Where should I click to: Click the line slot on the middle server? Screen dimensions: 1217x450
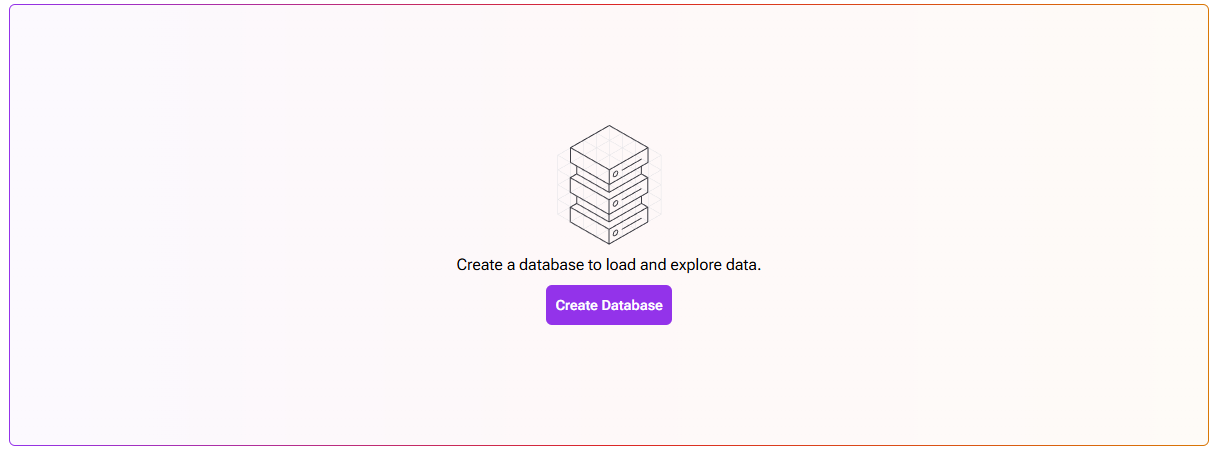pos(632,194)
